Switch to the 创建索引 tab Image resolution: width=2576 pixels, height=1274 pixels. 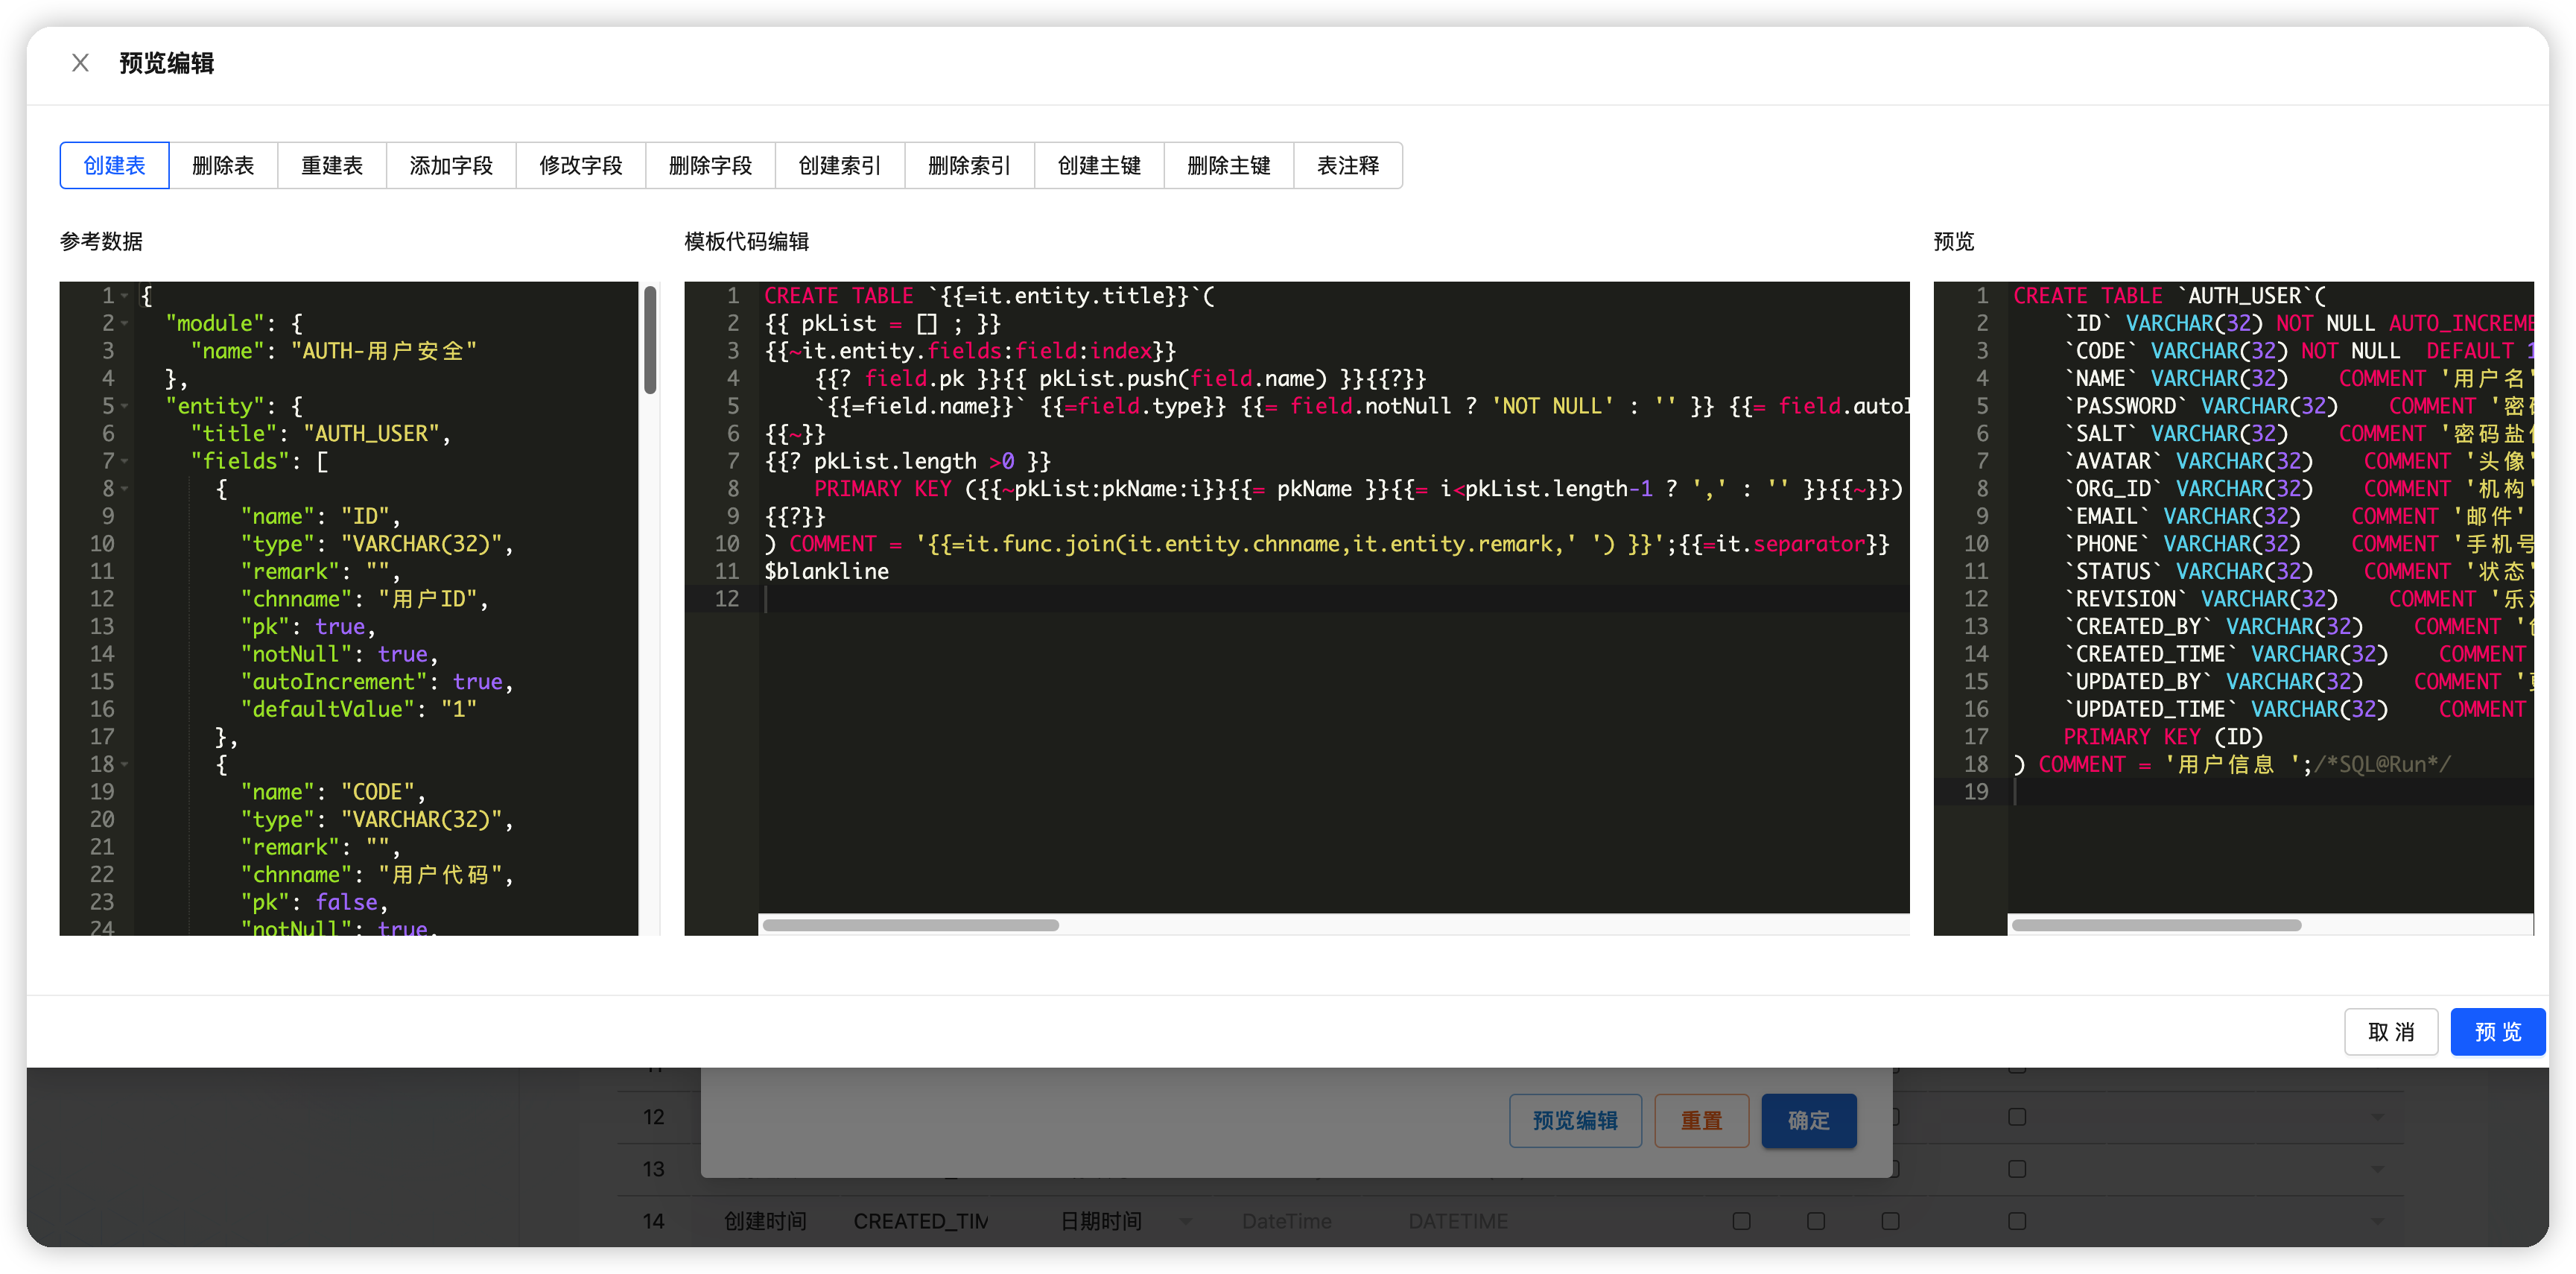pos(839,166)
